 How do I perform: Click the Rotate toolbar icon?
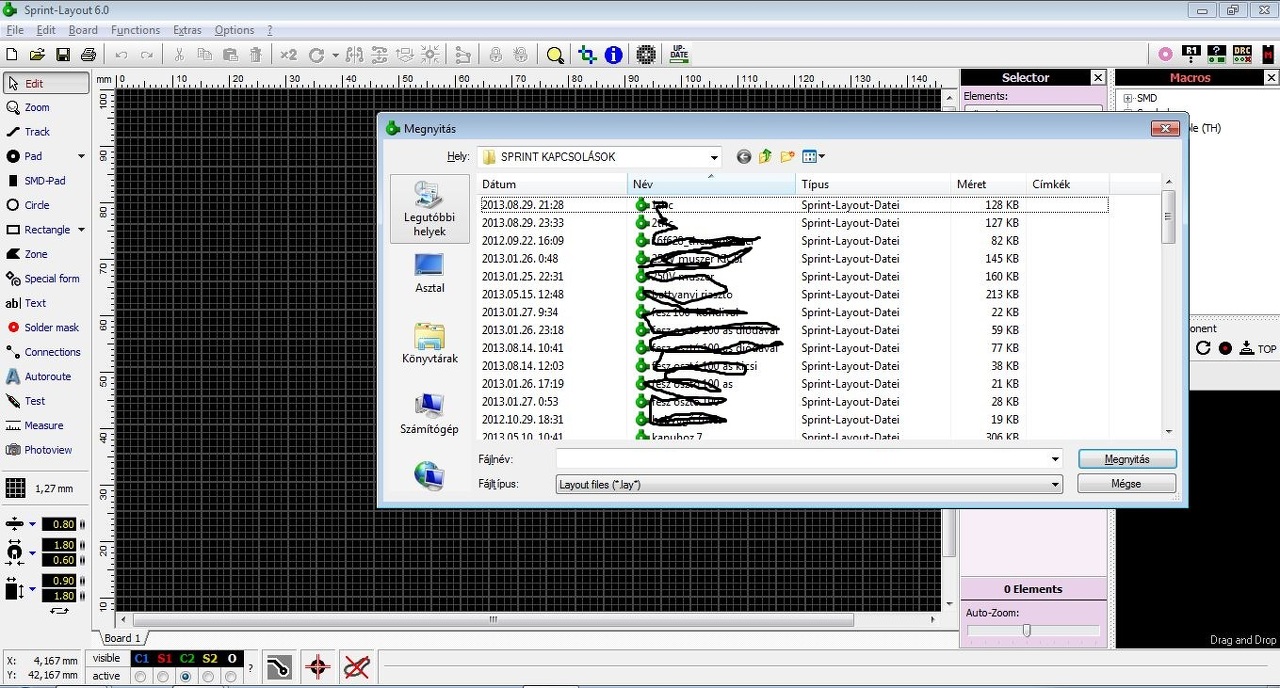(317, 55)
